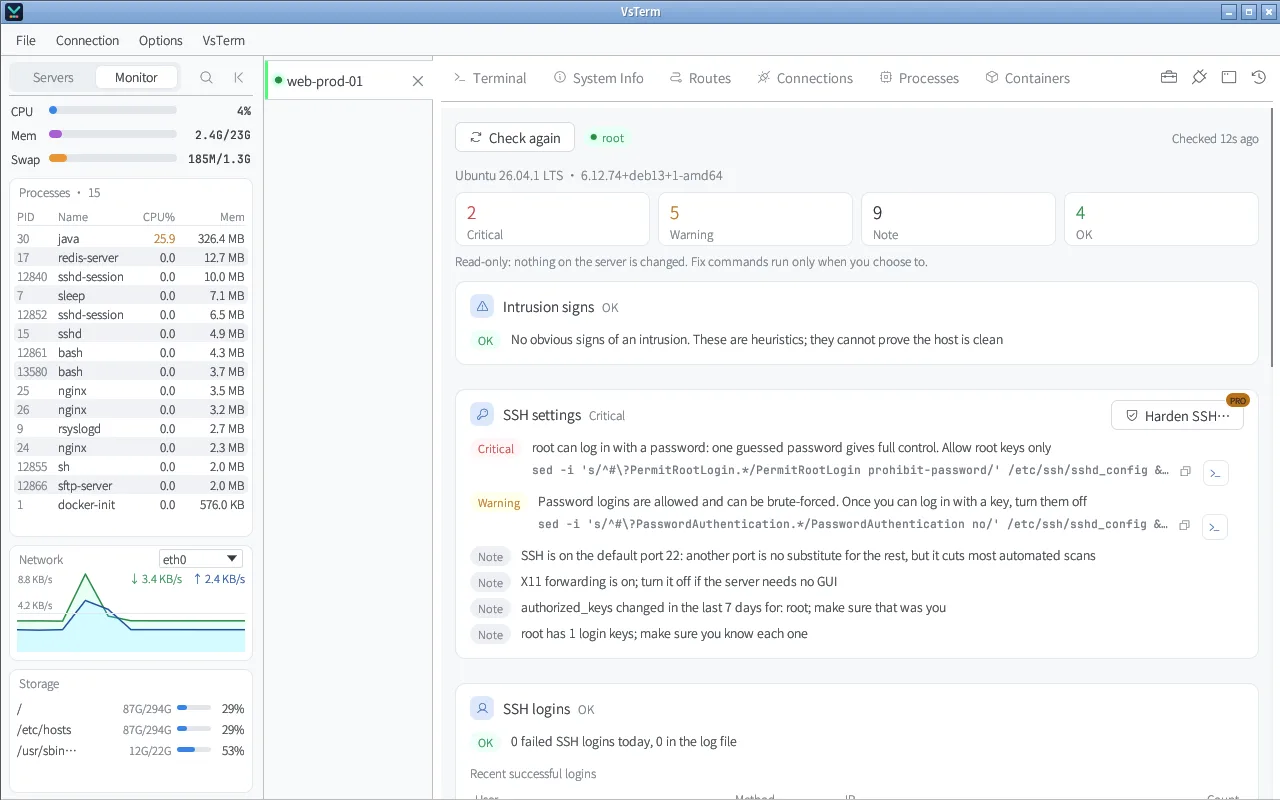Click the SSH settings key icon
Image resolution: width=1280 pixels, height=800 pixels.
coord(482,415)
